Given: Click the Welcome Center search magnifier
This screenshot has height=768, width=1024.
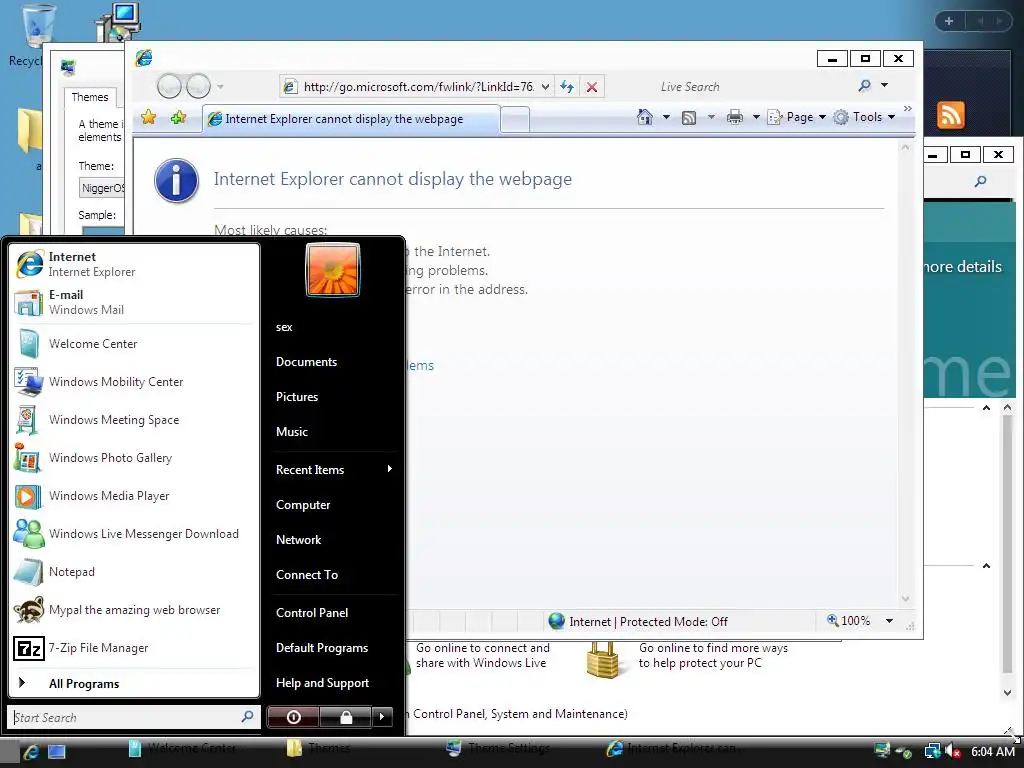Looking at the screenshot, I should 980,182.
